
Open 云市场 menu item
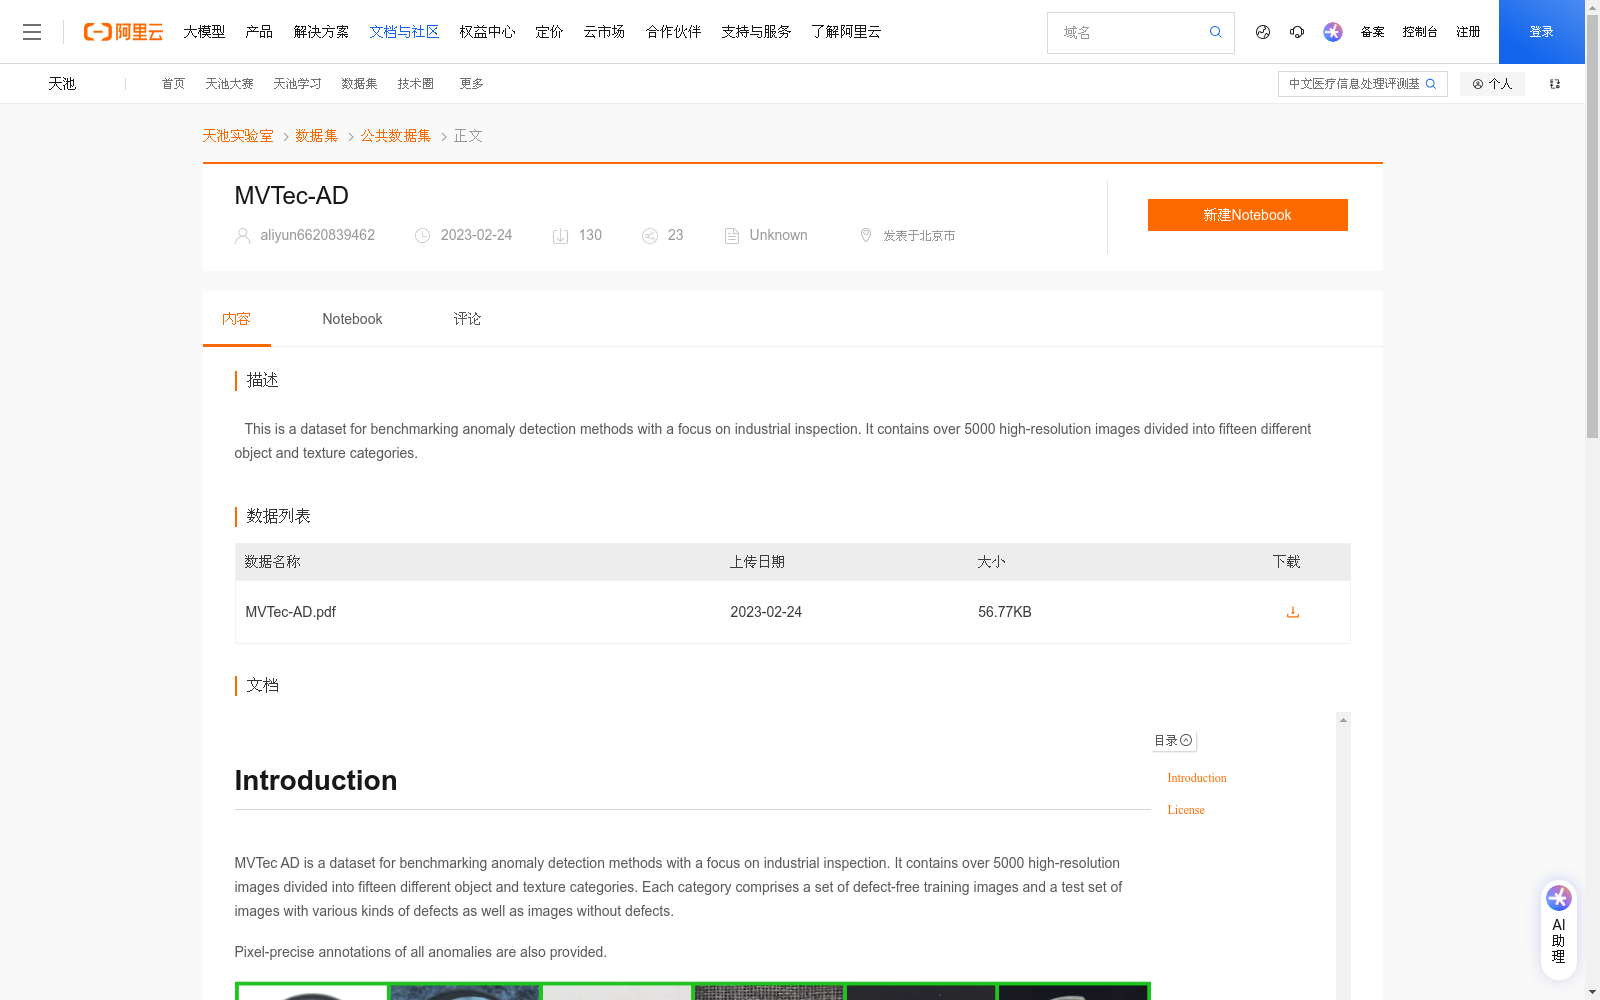coord(604,32)
